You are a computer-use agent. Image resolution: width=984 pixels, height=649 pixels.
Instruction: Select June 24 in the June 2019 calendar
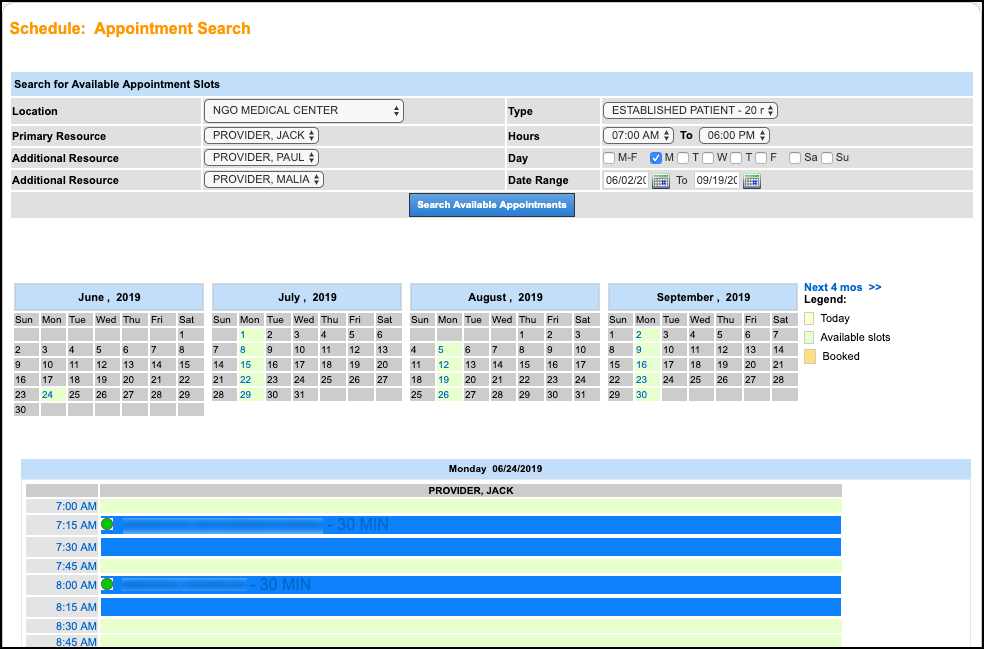(47, 395)
